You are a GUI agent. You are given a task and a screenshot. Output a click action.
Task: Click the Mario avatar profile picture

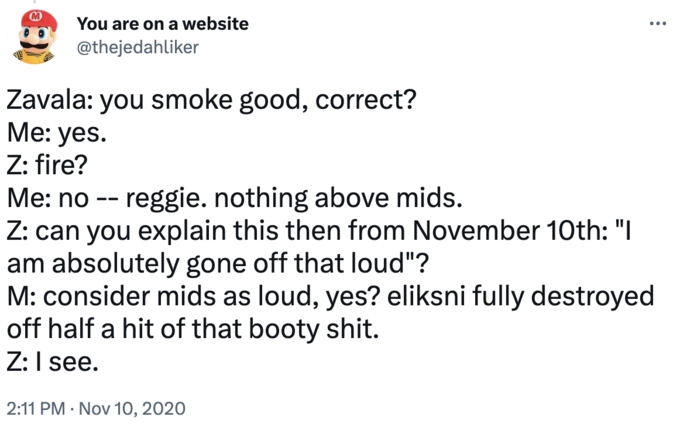point(35,37)
